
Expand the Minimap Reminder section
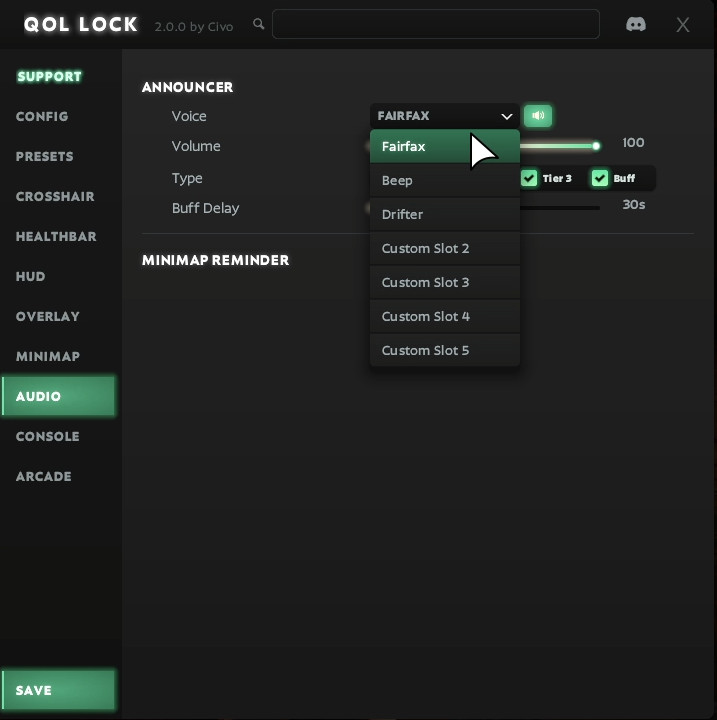(x=215, y=260)
